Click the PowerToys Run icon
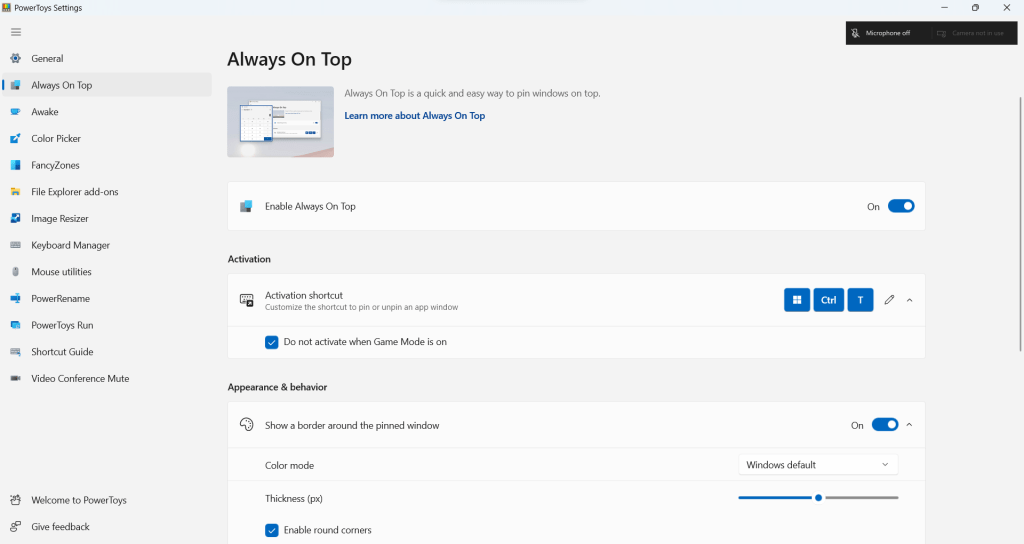The image size is (1024, 544). coord(16,325)
